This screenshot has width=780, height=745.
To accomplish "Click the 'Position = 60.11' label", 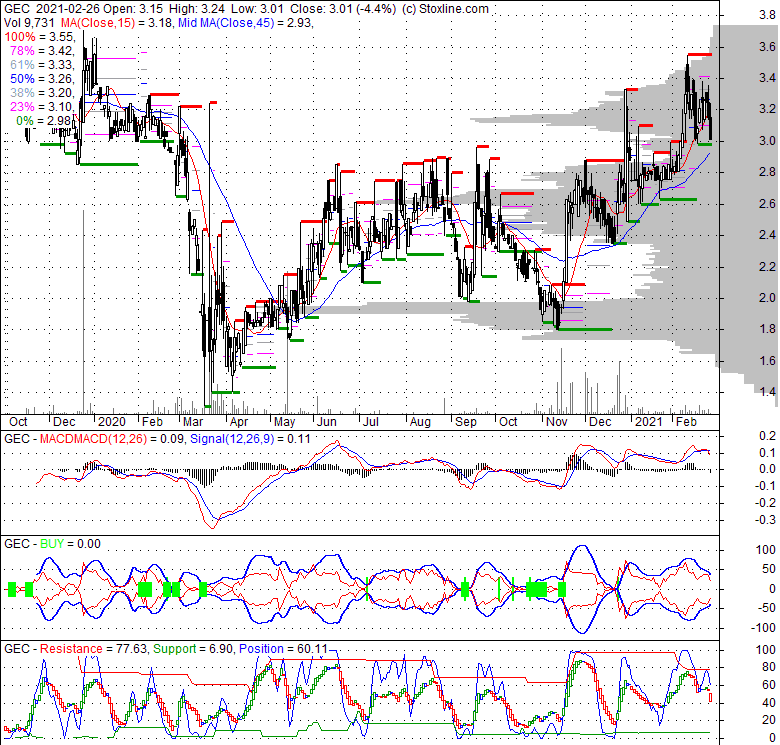I will [x=284, y=649].
